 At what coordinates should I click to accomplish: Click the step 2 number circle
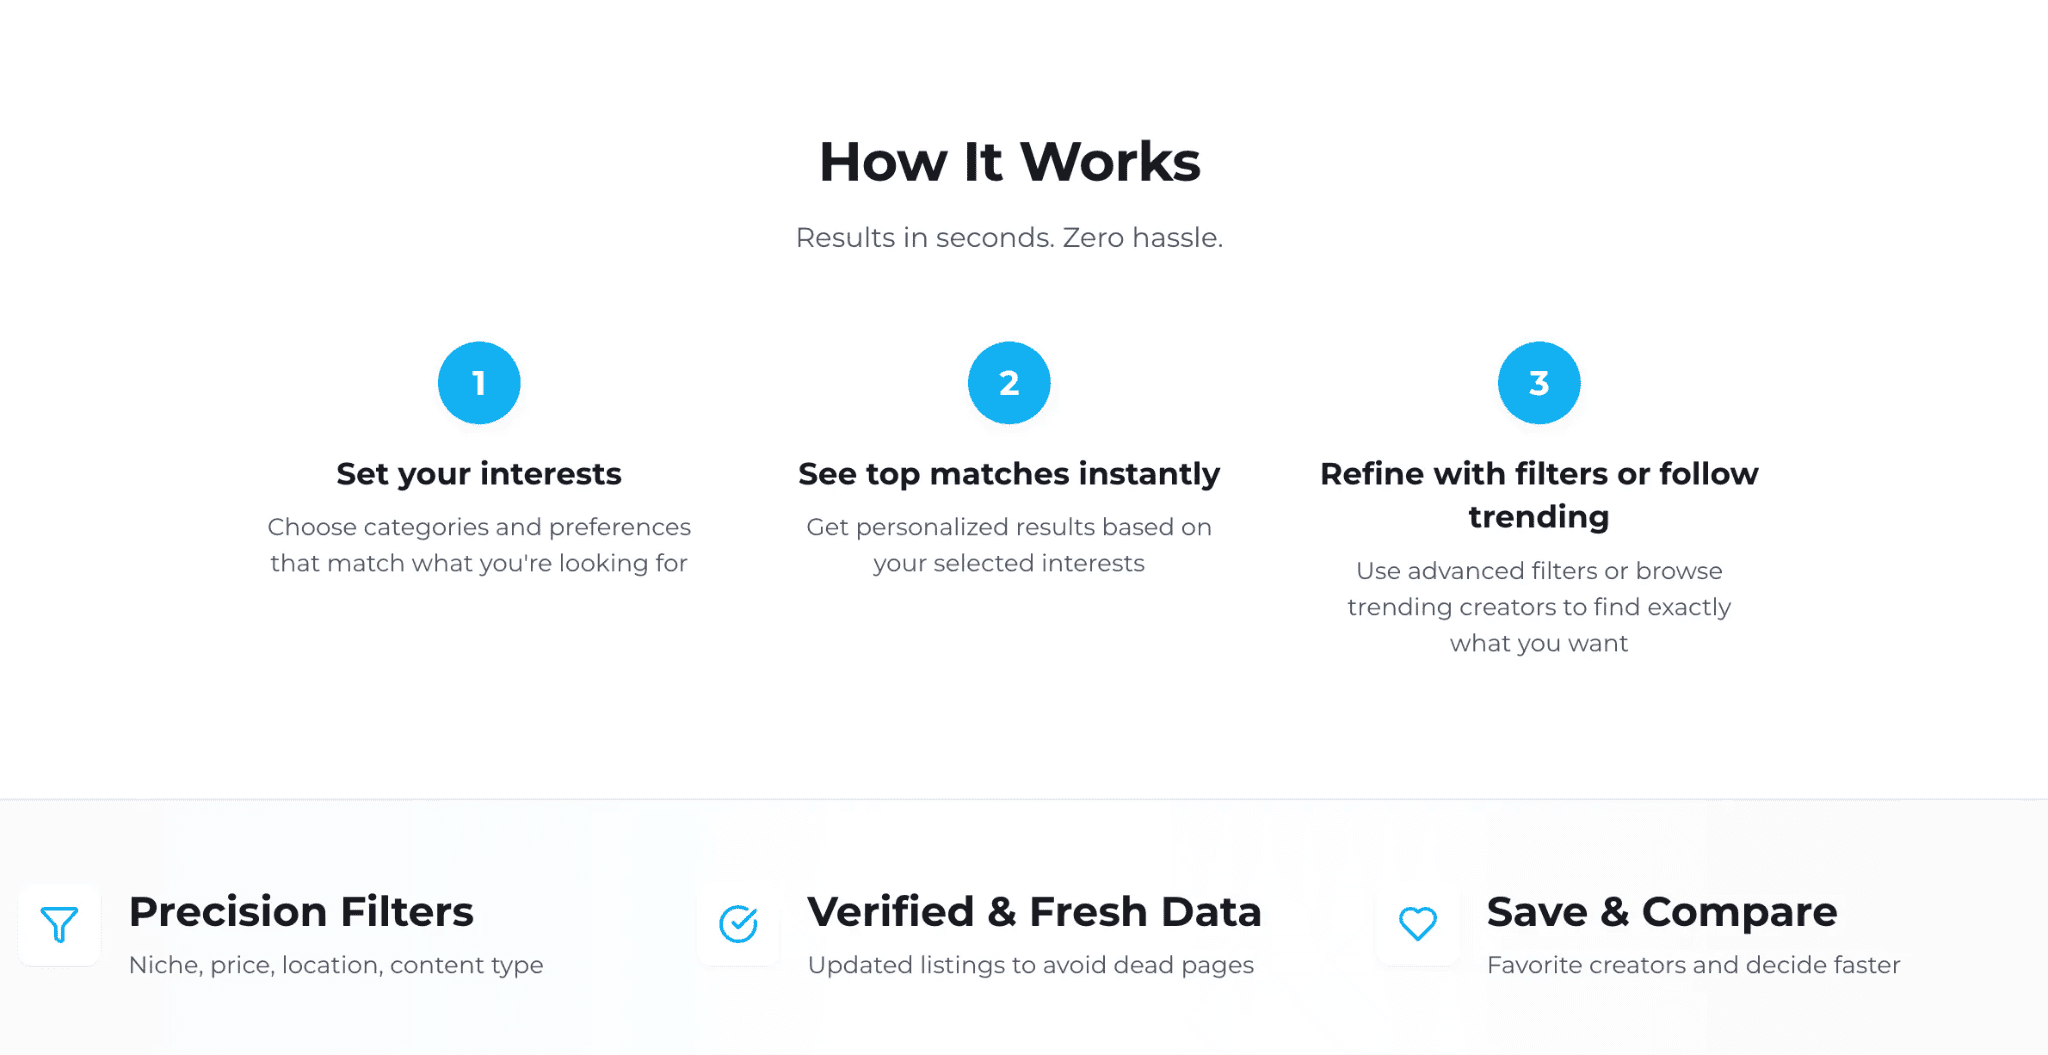[x=1009, y=383]
